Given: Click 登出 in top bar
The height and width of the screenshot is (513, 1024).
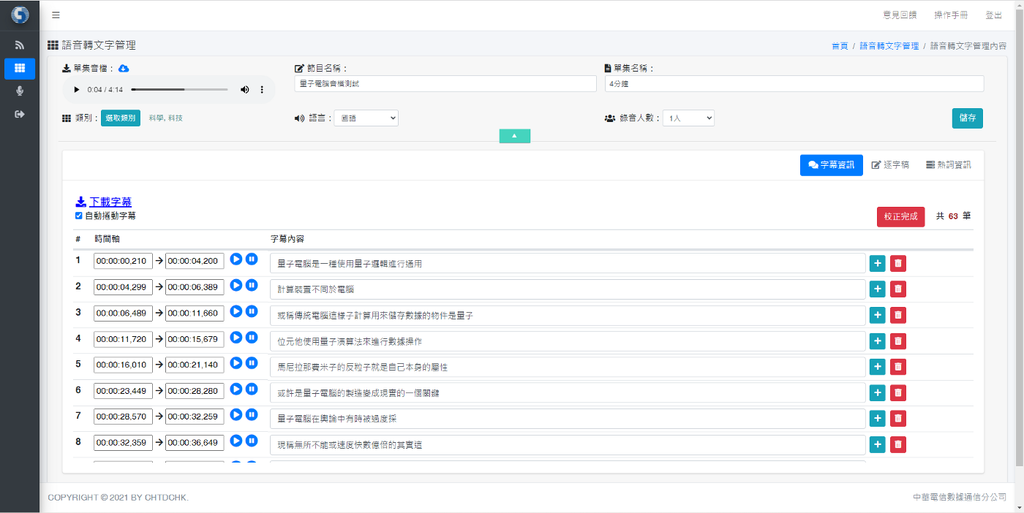Looking at the screenshot, I should coord(993,15).
